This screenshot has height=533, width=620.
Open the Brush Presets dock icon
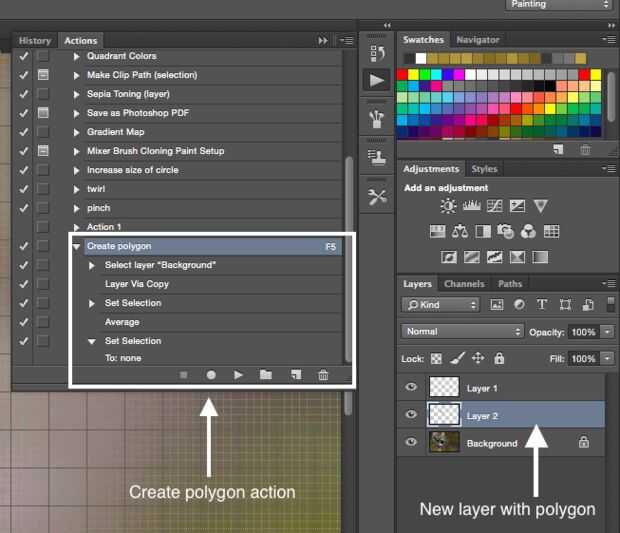(376, 119)
